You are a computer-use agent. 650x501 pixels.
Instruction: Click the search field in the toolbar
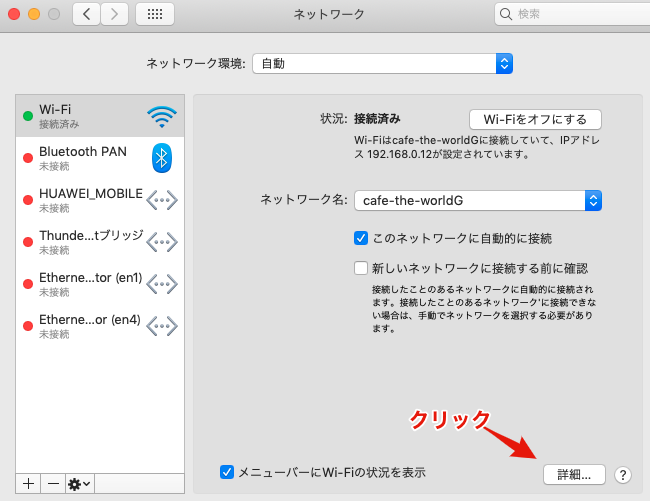pyautogui.click(x=572, y=14)
